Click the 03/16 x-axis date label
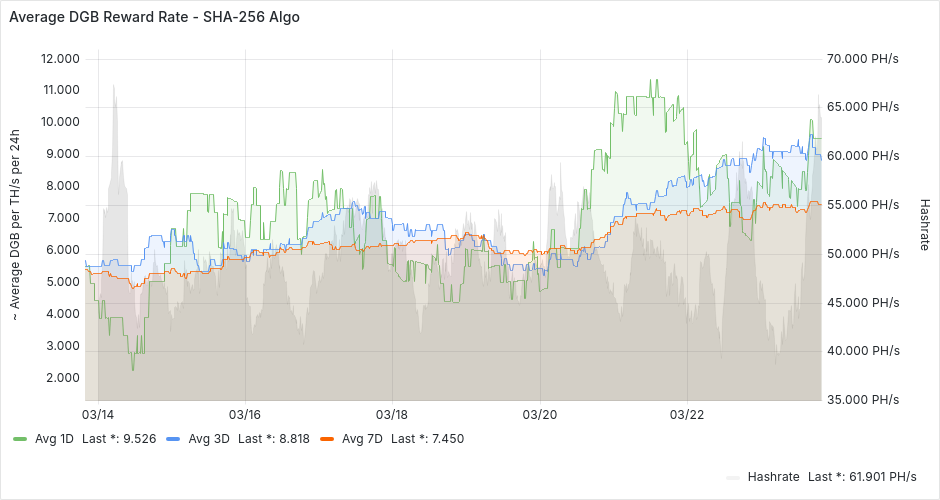Screen dimensions: 940x500 [245, 414]
